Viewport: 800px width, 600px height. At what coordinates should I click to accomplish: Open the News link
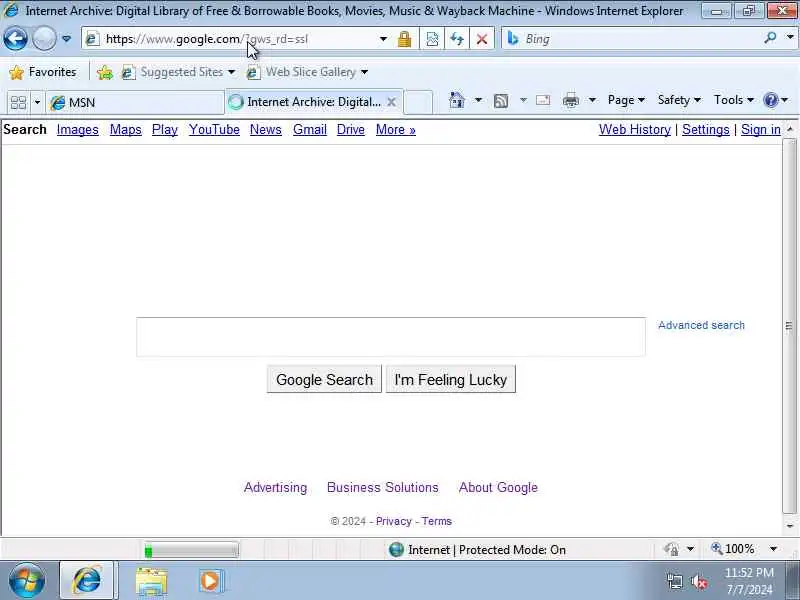point(266,130)
